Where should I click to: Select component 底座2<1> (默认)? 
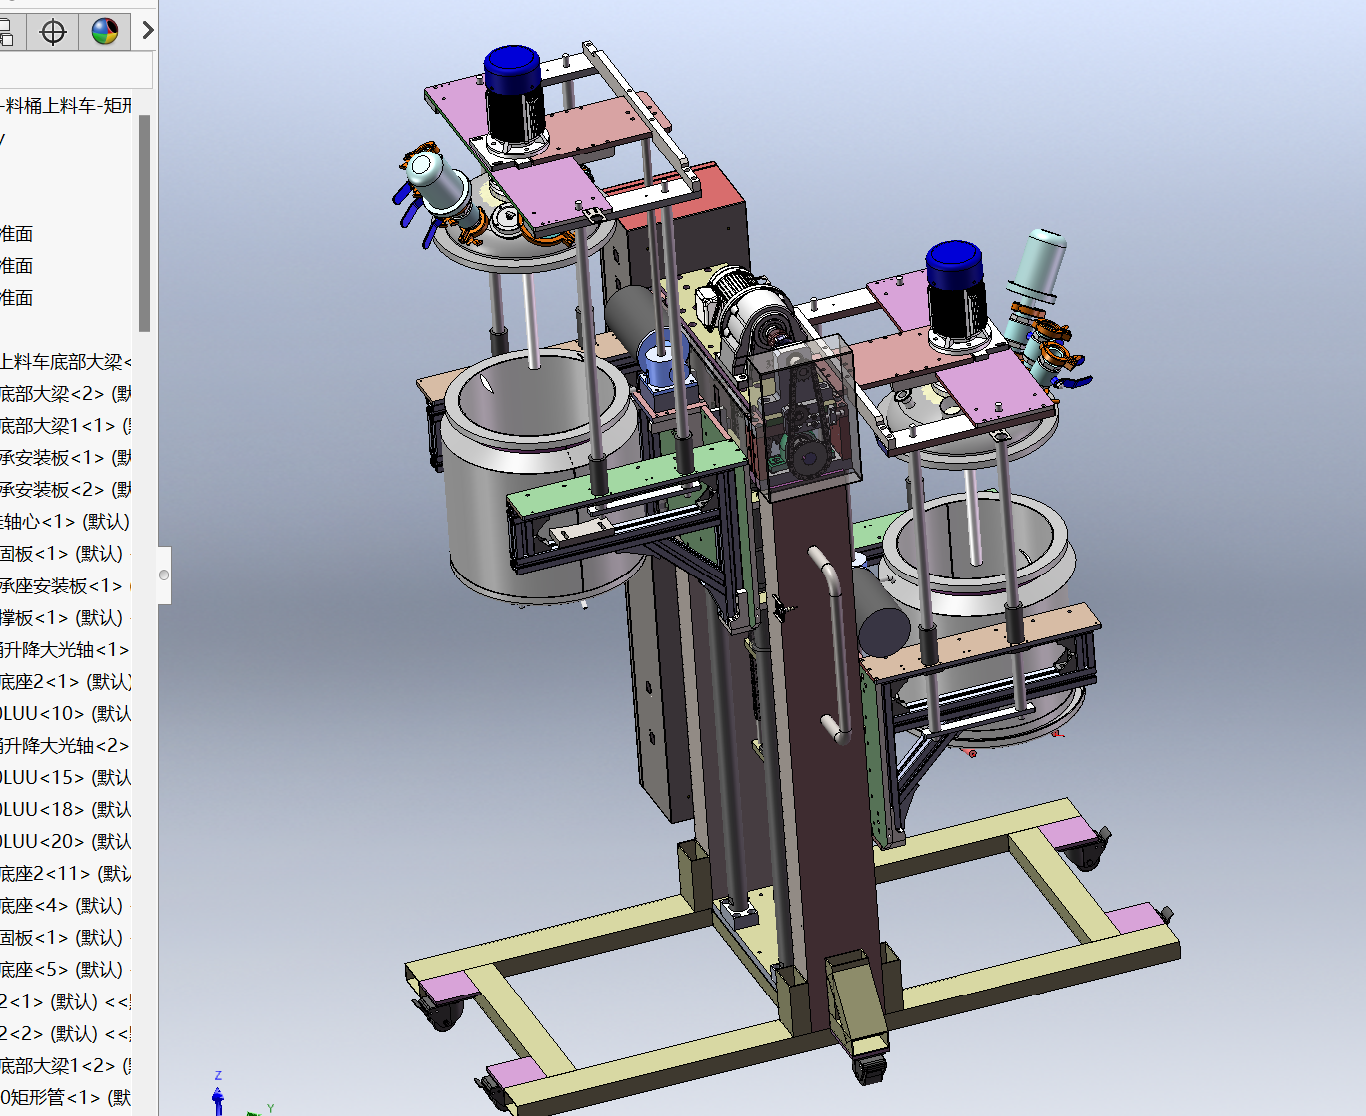66,681
